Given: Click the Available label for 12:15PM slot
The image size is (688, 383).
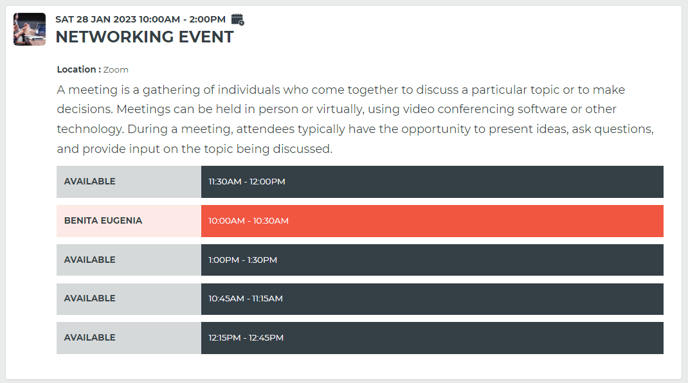Looking at the screenshot, I should [x=129, y=338].
